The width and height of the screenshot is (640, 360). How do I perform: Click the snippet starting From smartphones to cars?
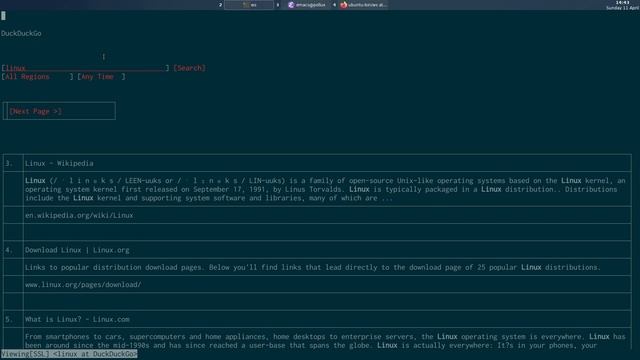point(325,341)
